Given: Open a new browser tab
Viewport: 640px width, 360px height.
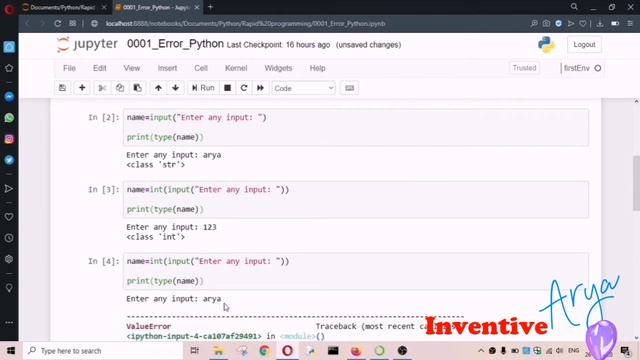Looking at the screenshot, I should point(211,7).
